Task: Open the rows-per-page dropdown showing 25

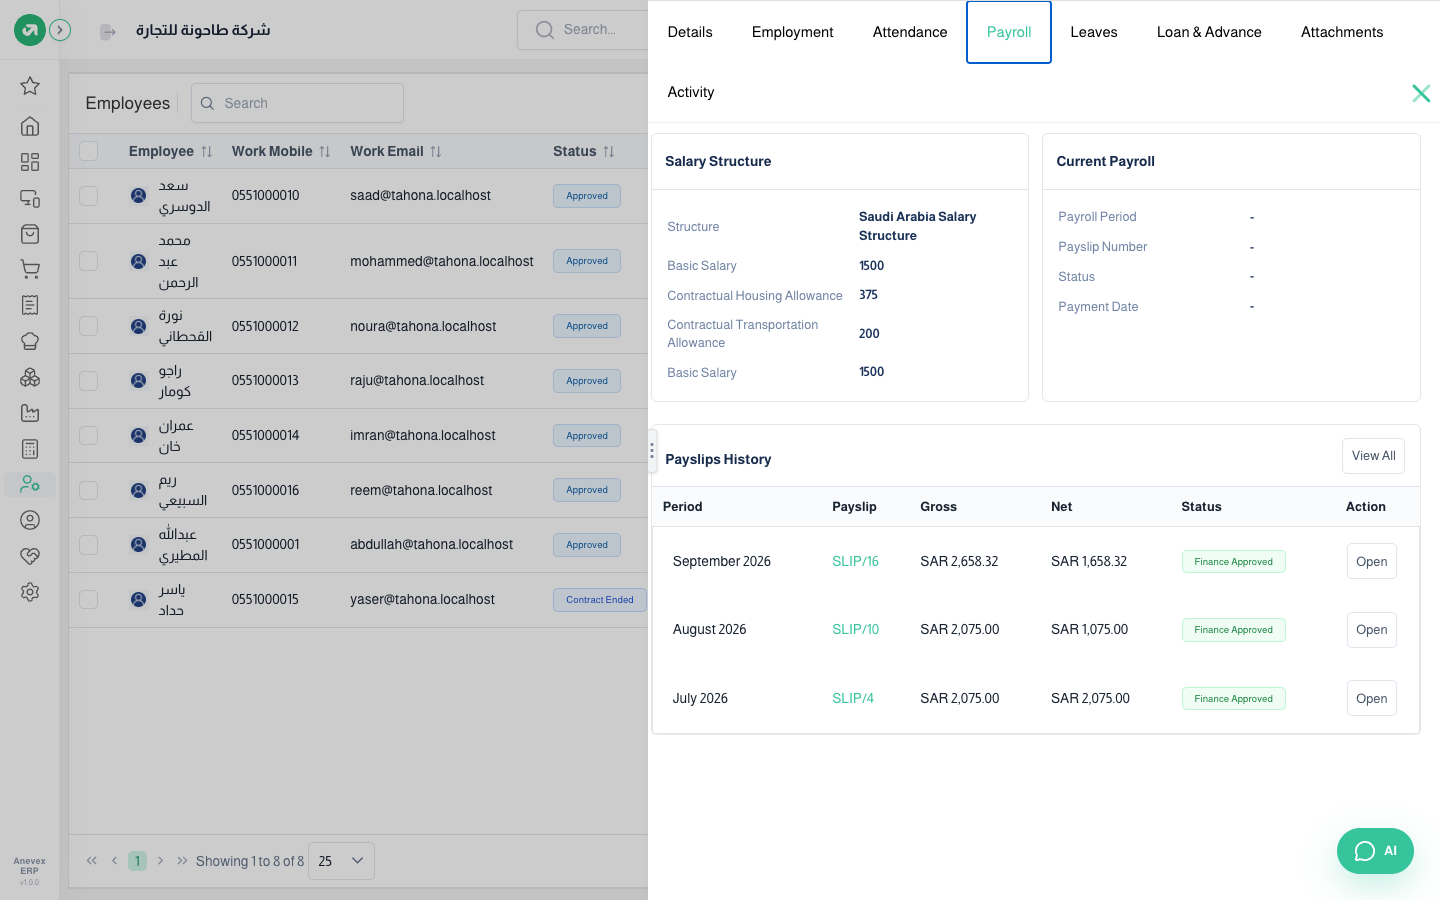Action: (x=341, y=861)
